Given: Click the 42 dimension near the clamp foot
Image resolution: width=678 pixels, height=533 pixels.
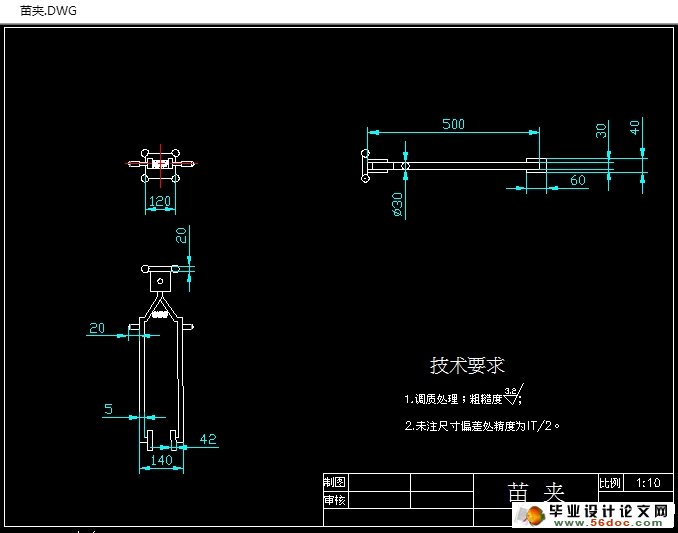Looking at the screenshot, I should point(208,439).
